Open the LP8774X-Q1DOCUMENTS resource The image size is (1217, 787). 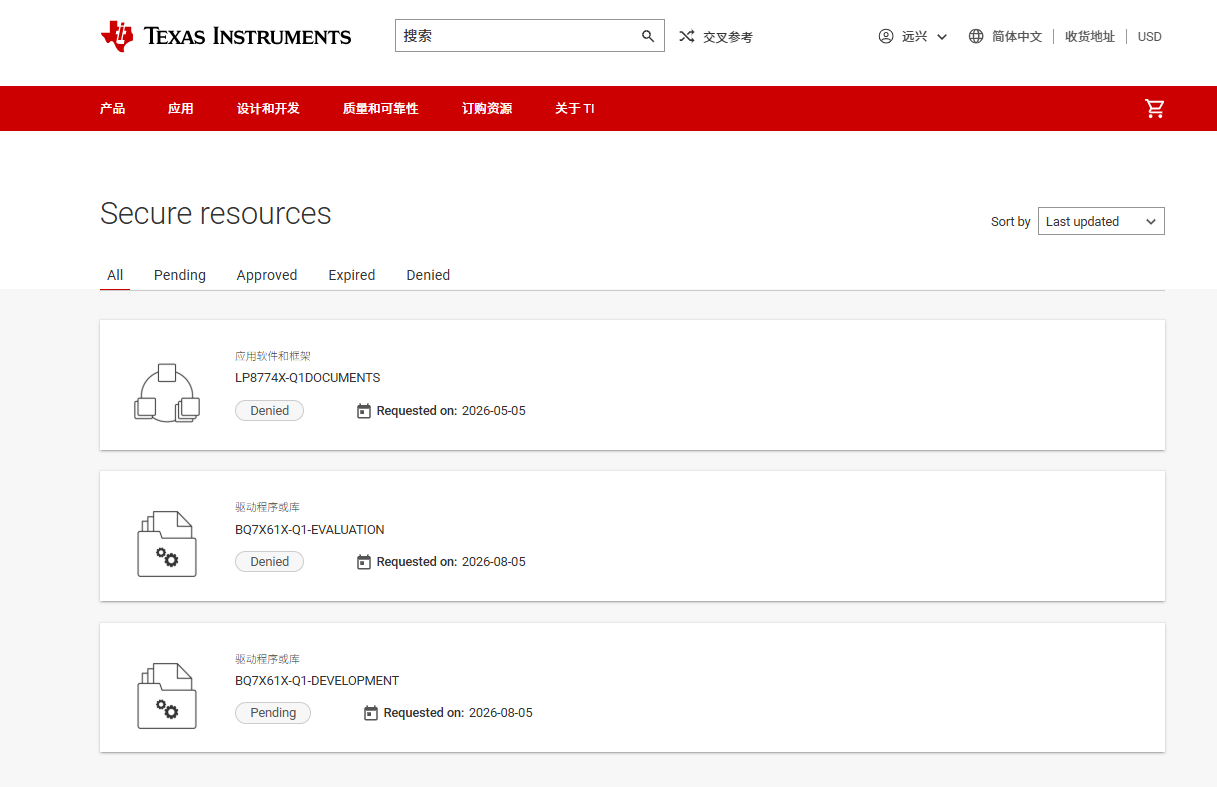coord(308,378)
